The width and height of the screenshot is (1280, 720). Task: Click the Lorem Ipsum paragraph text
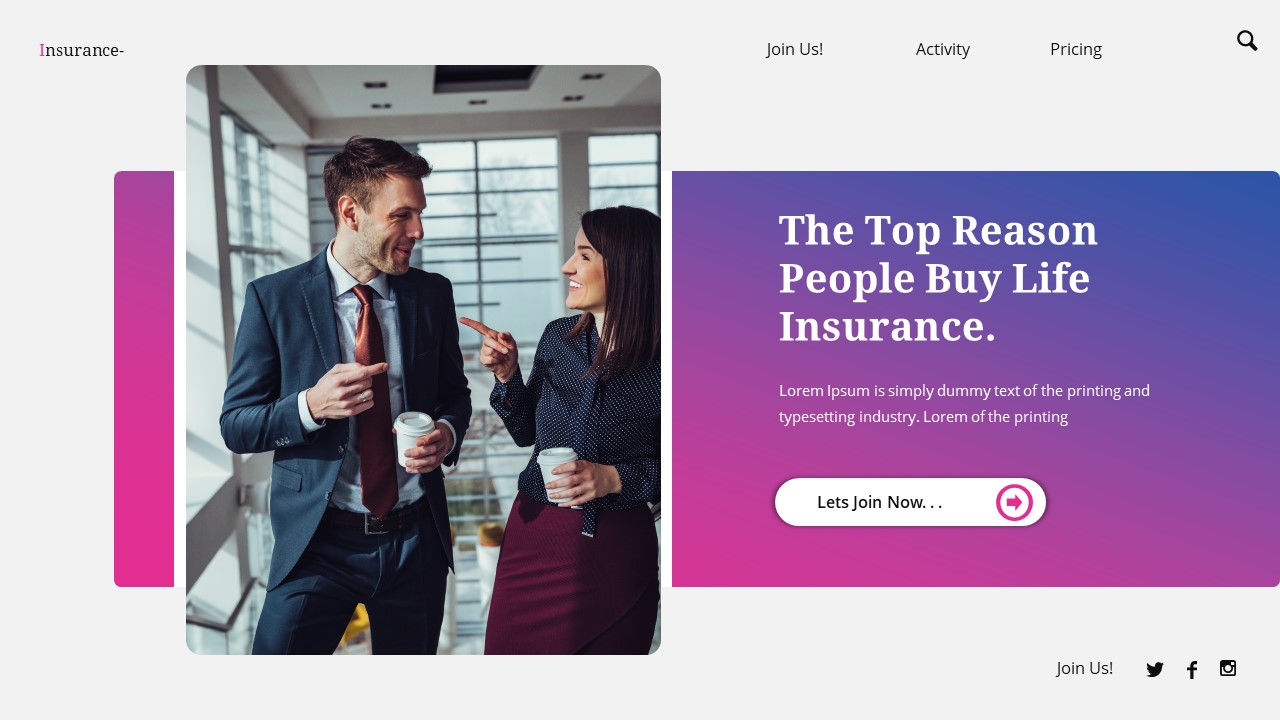tap(965, 403)
